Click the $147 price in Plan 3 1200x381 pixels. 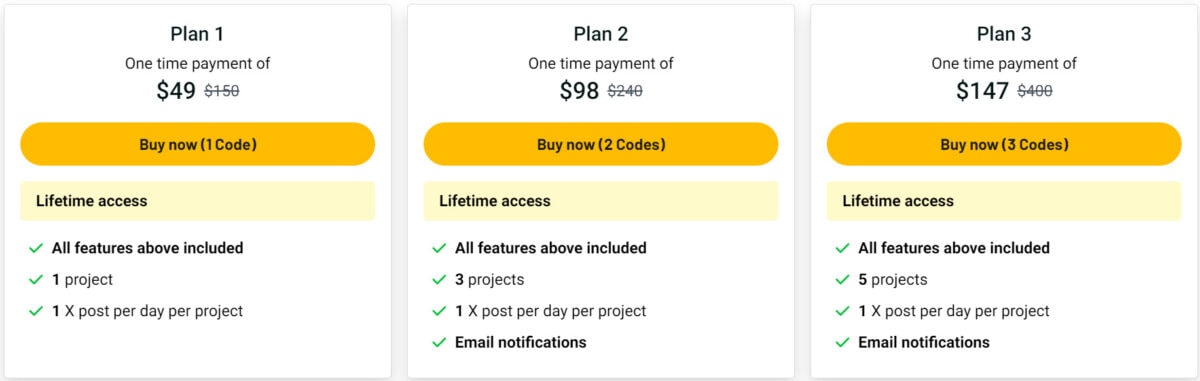tap(982, 91)
